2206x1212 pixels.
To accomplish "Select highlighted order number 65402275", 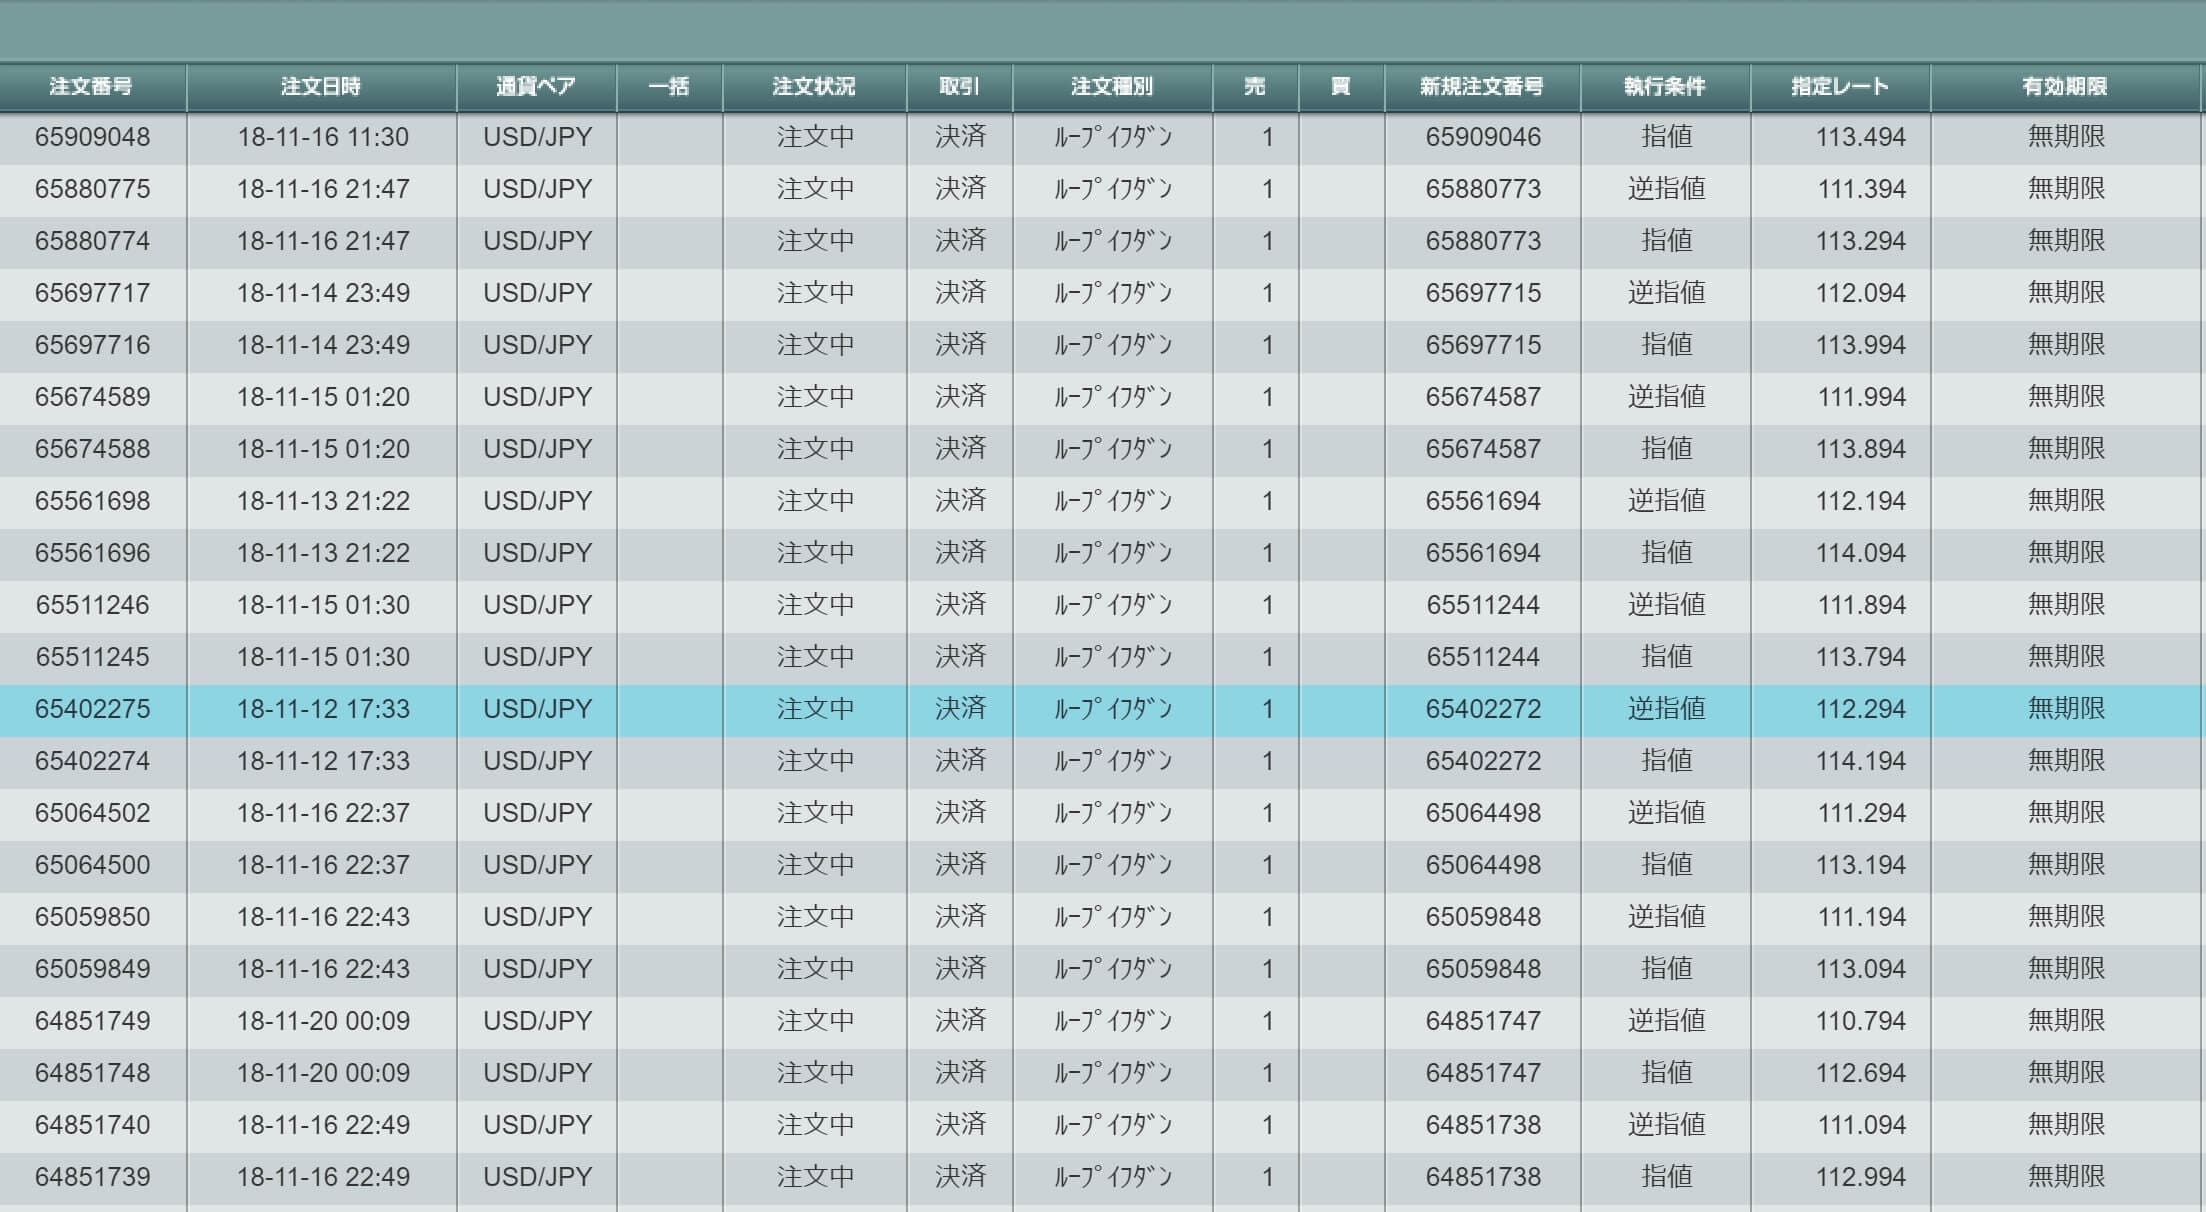I will (92, 709).
